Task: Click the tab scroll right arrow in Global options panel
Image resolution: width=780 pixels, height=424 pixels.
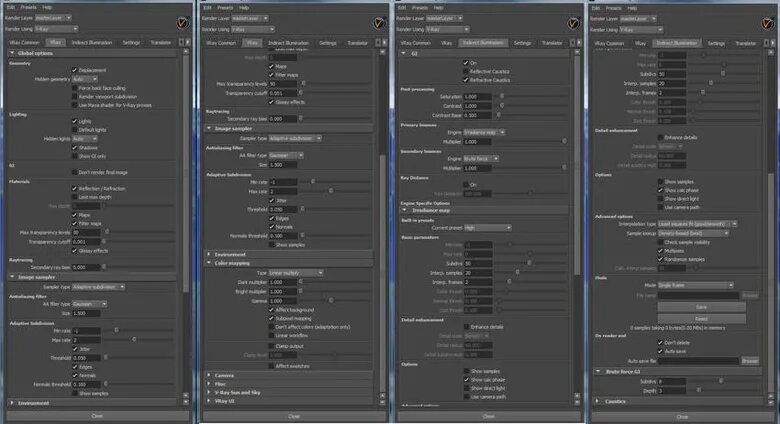Action: click(x=188, y=42)
